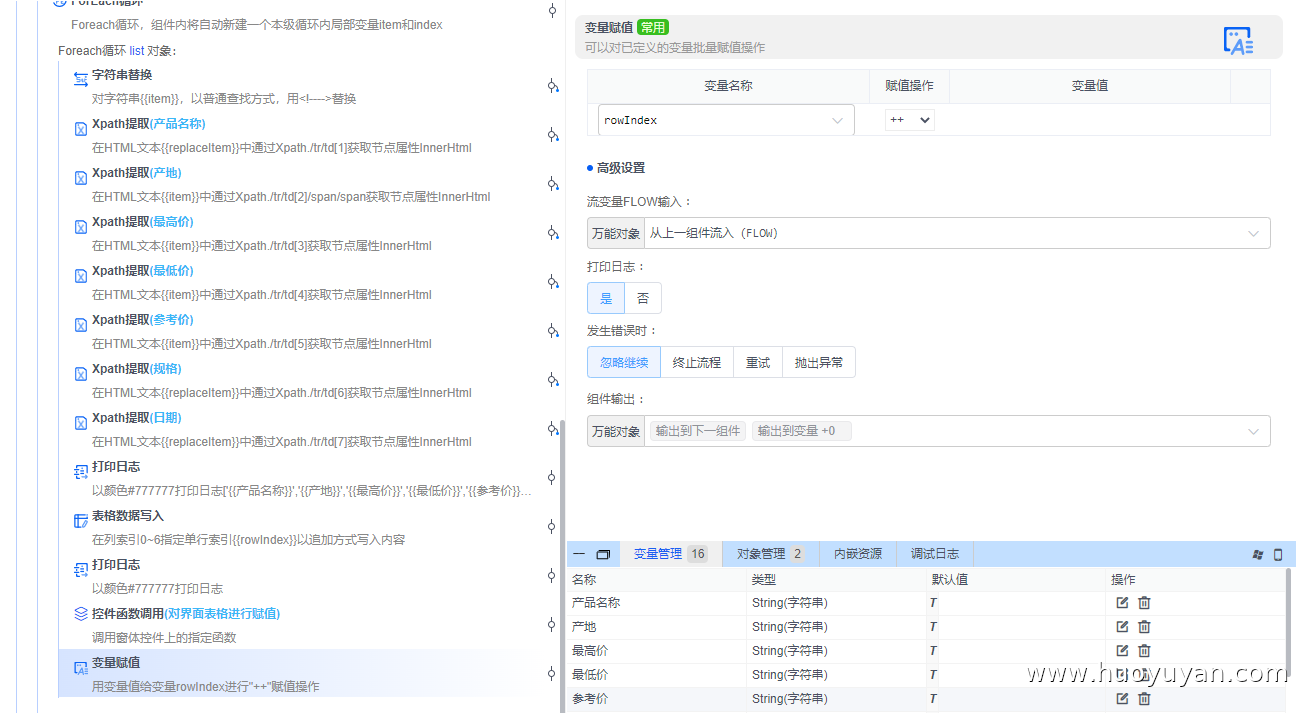Click the Xpath提取(最低价) step icon
The height and width of the screenshot is (713, 1299).
(x=81, y=276)
